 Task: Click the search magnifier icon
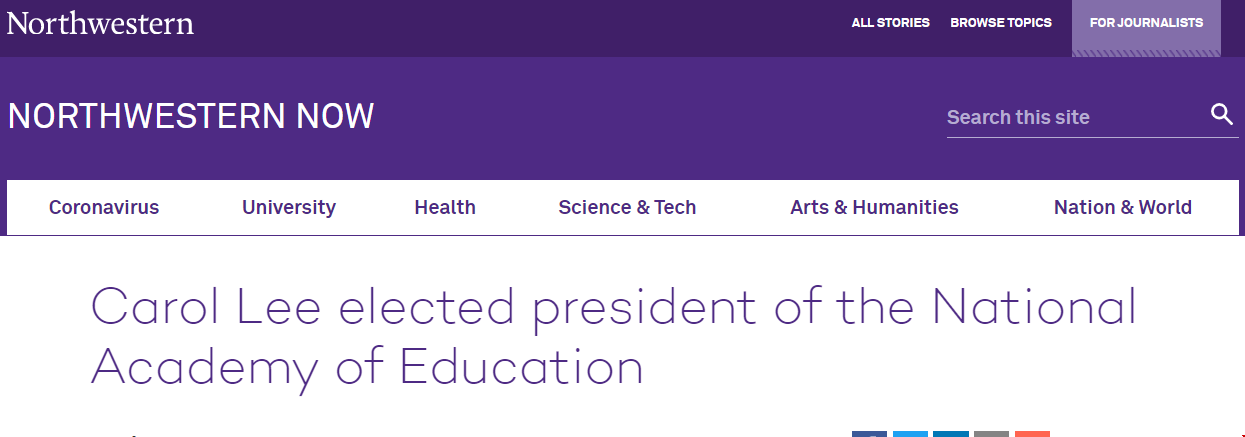click(1222, 114)
